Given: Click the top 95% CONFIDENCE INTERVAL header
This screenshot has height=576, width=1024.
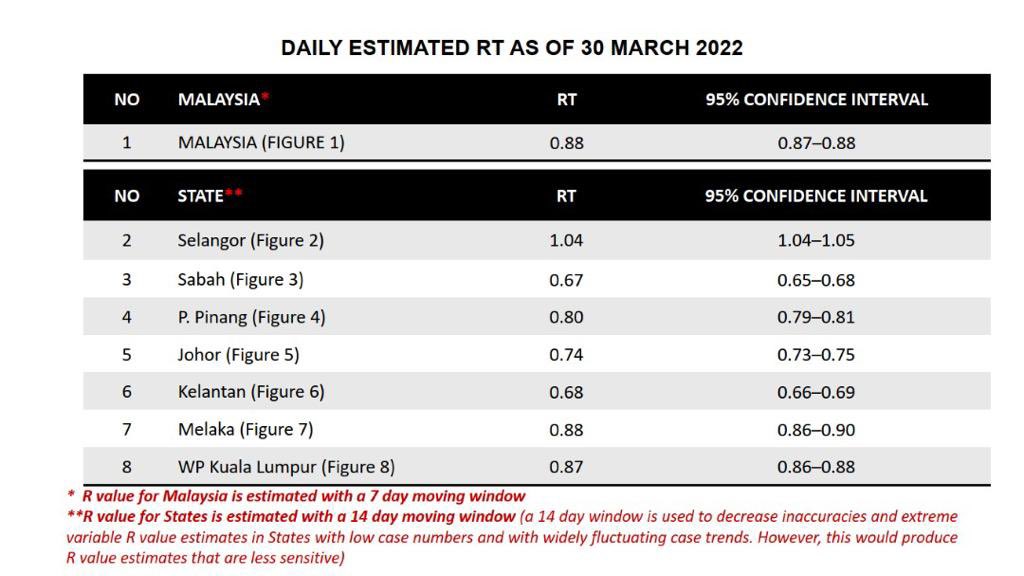Looking at the screenshot, I should pyautogui.click(x=816, y=99).
